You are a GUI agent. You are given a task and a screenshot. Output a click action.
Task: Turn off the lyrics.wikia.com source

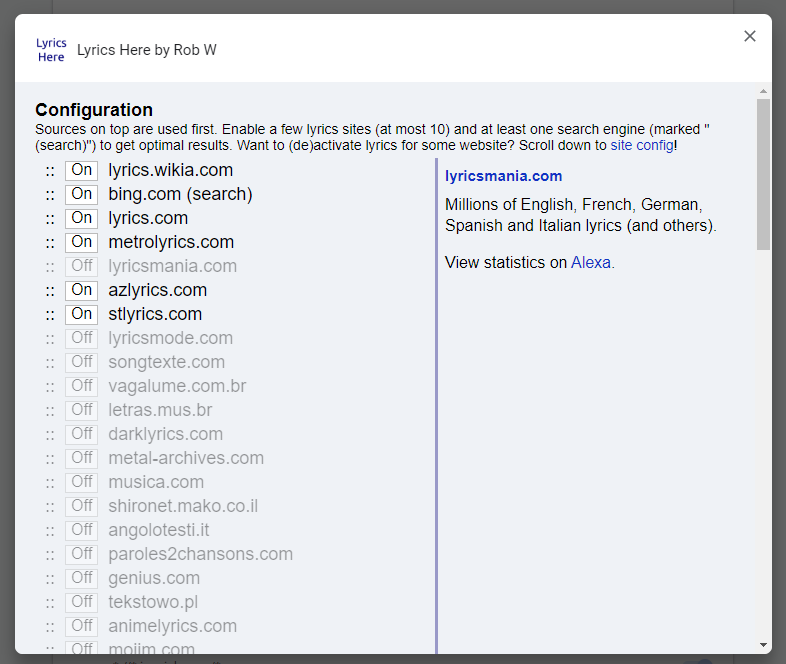click(x=81, y=170)
